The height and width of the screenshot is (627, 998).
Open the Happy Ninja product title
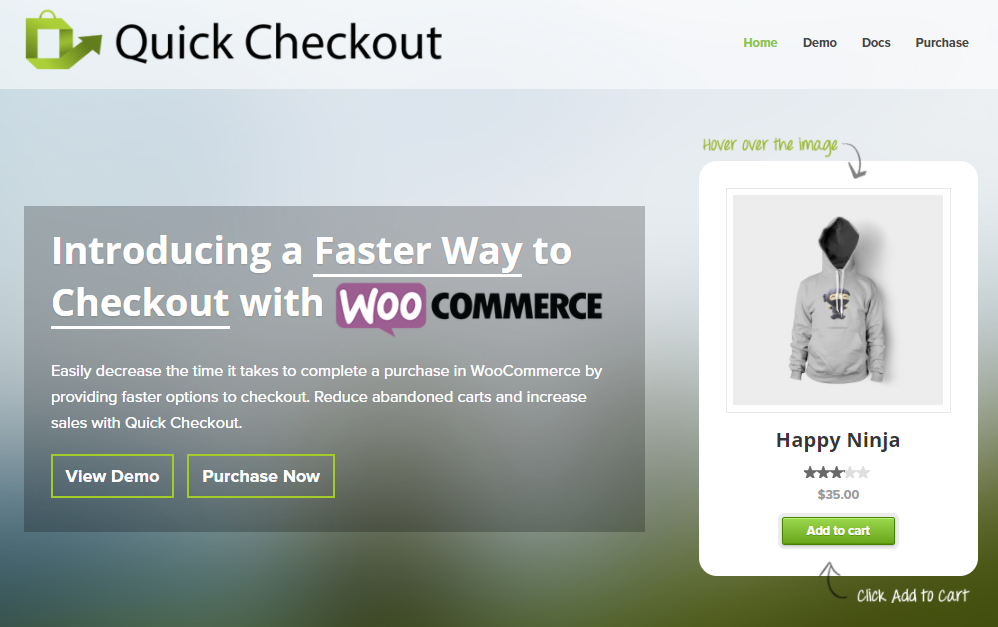click(838, 440)
